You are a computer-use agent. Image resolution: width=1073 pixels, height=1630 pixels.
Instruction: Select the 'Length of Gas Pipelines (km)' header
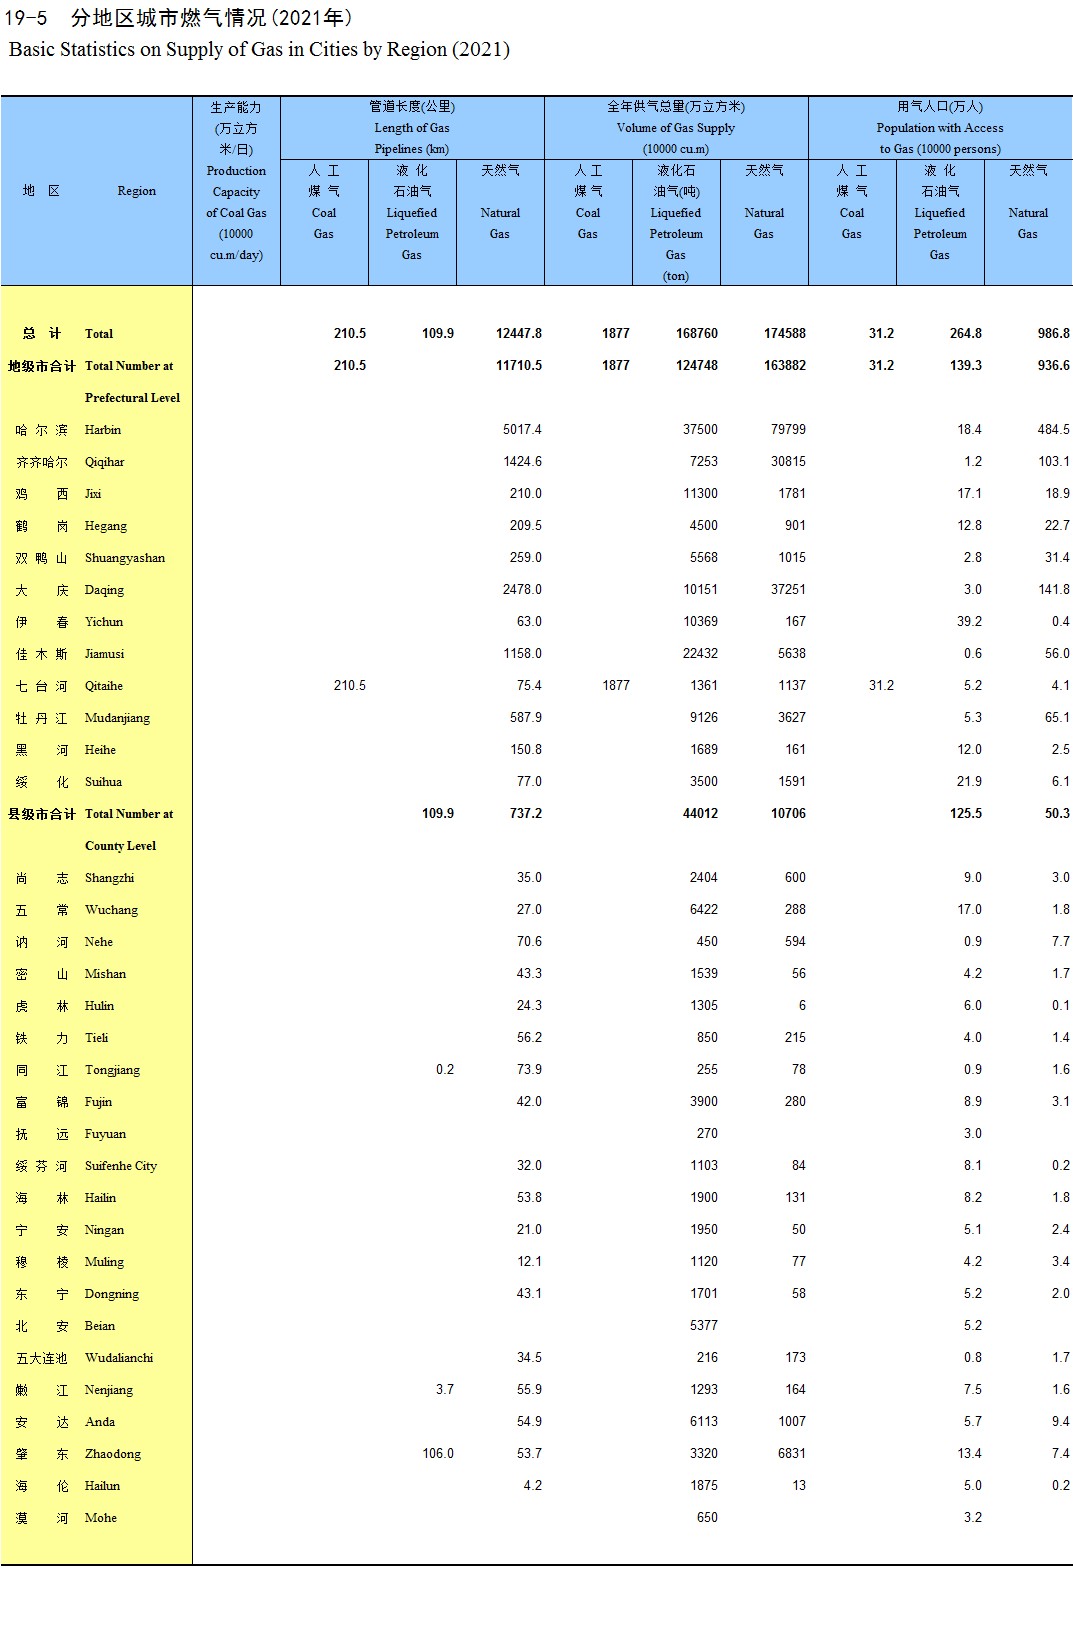click(x=412, y=128)
